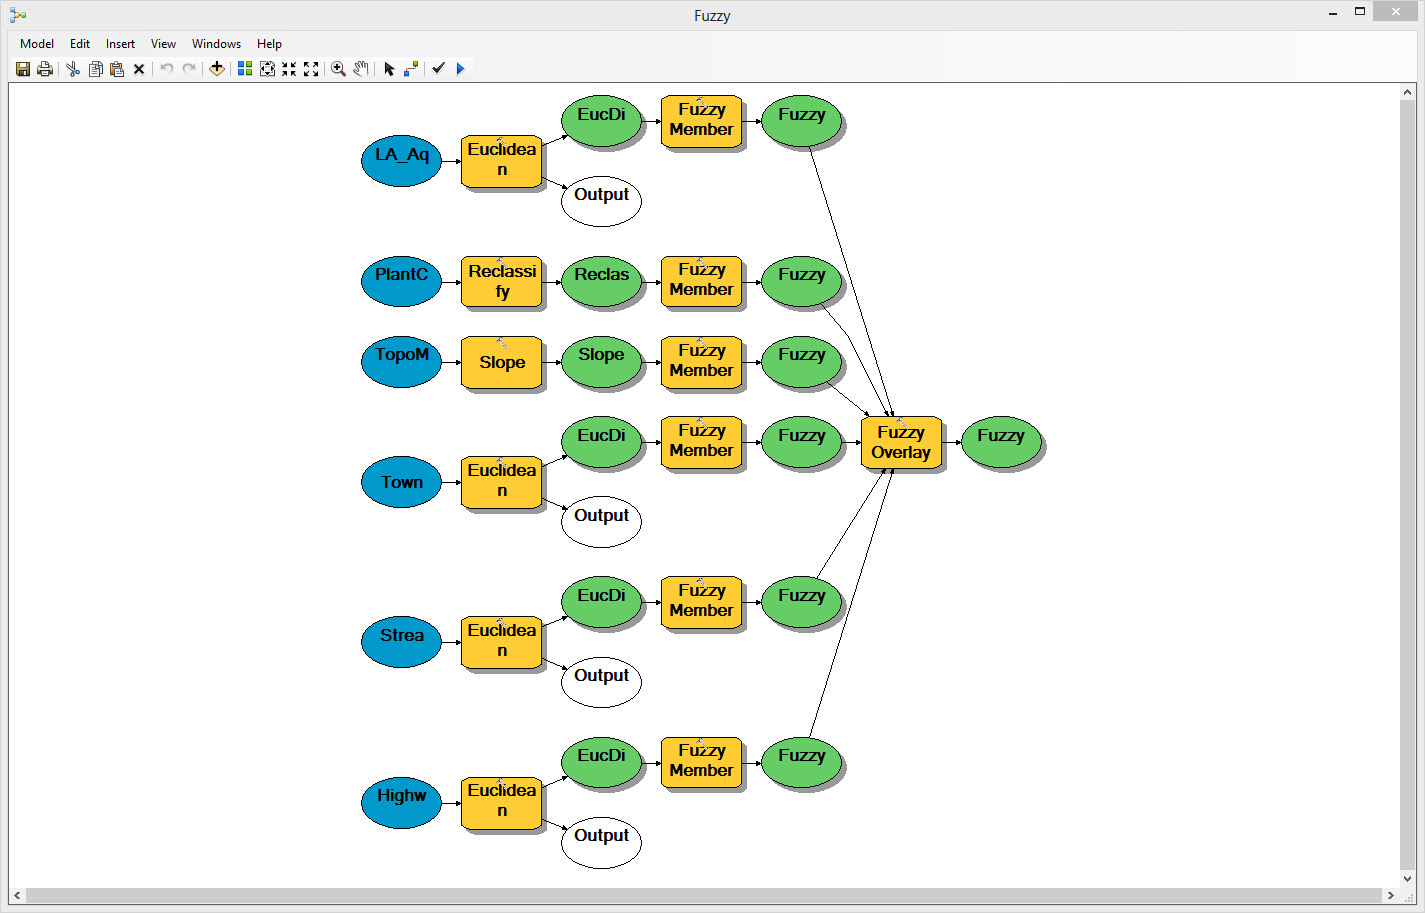1425x913 pixels.
Task: Choose the Connect tool
Action: coord(411,69)
